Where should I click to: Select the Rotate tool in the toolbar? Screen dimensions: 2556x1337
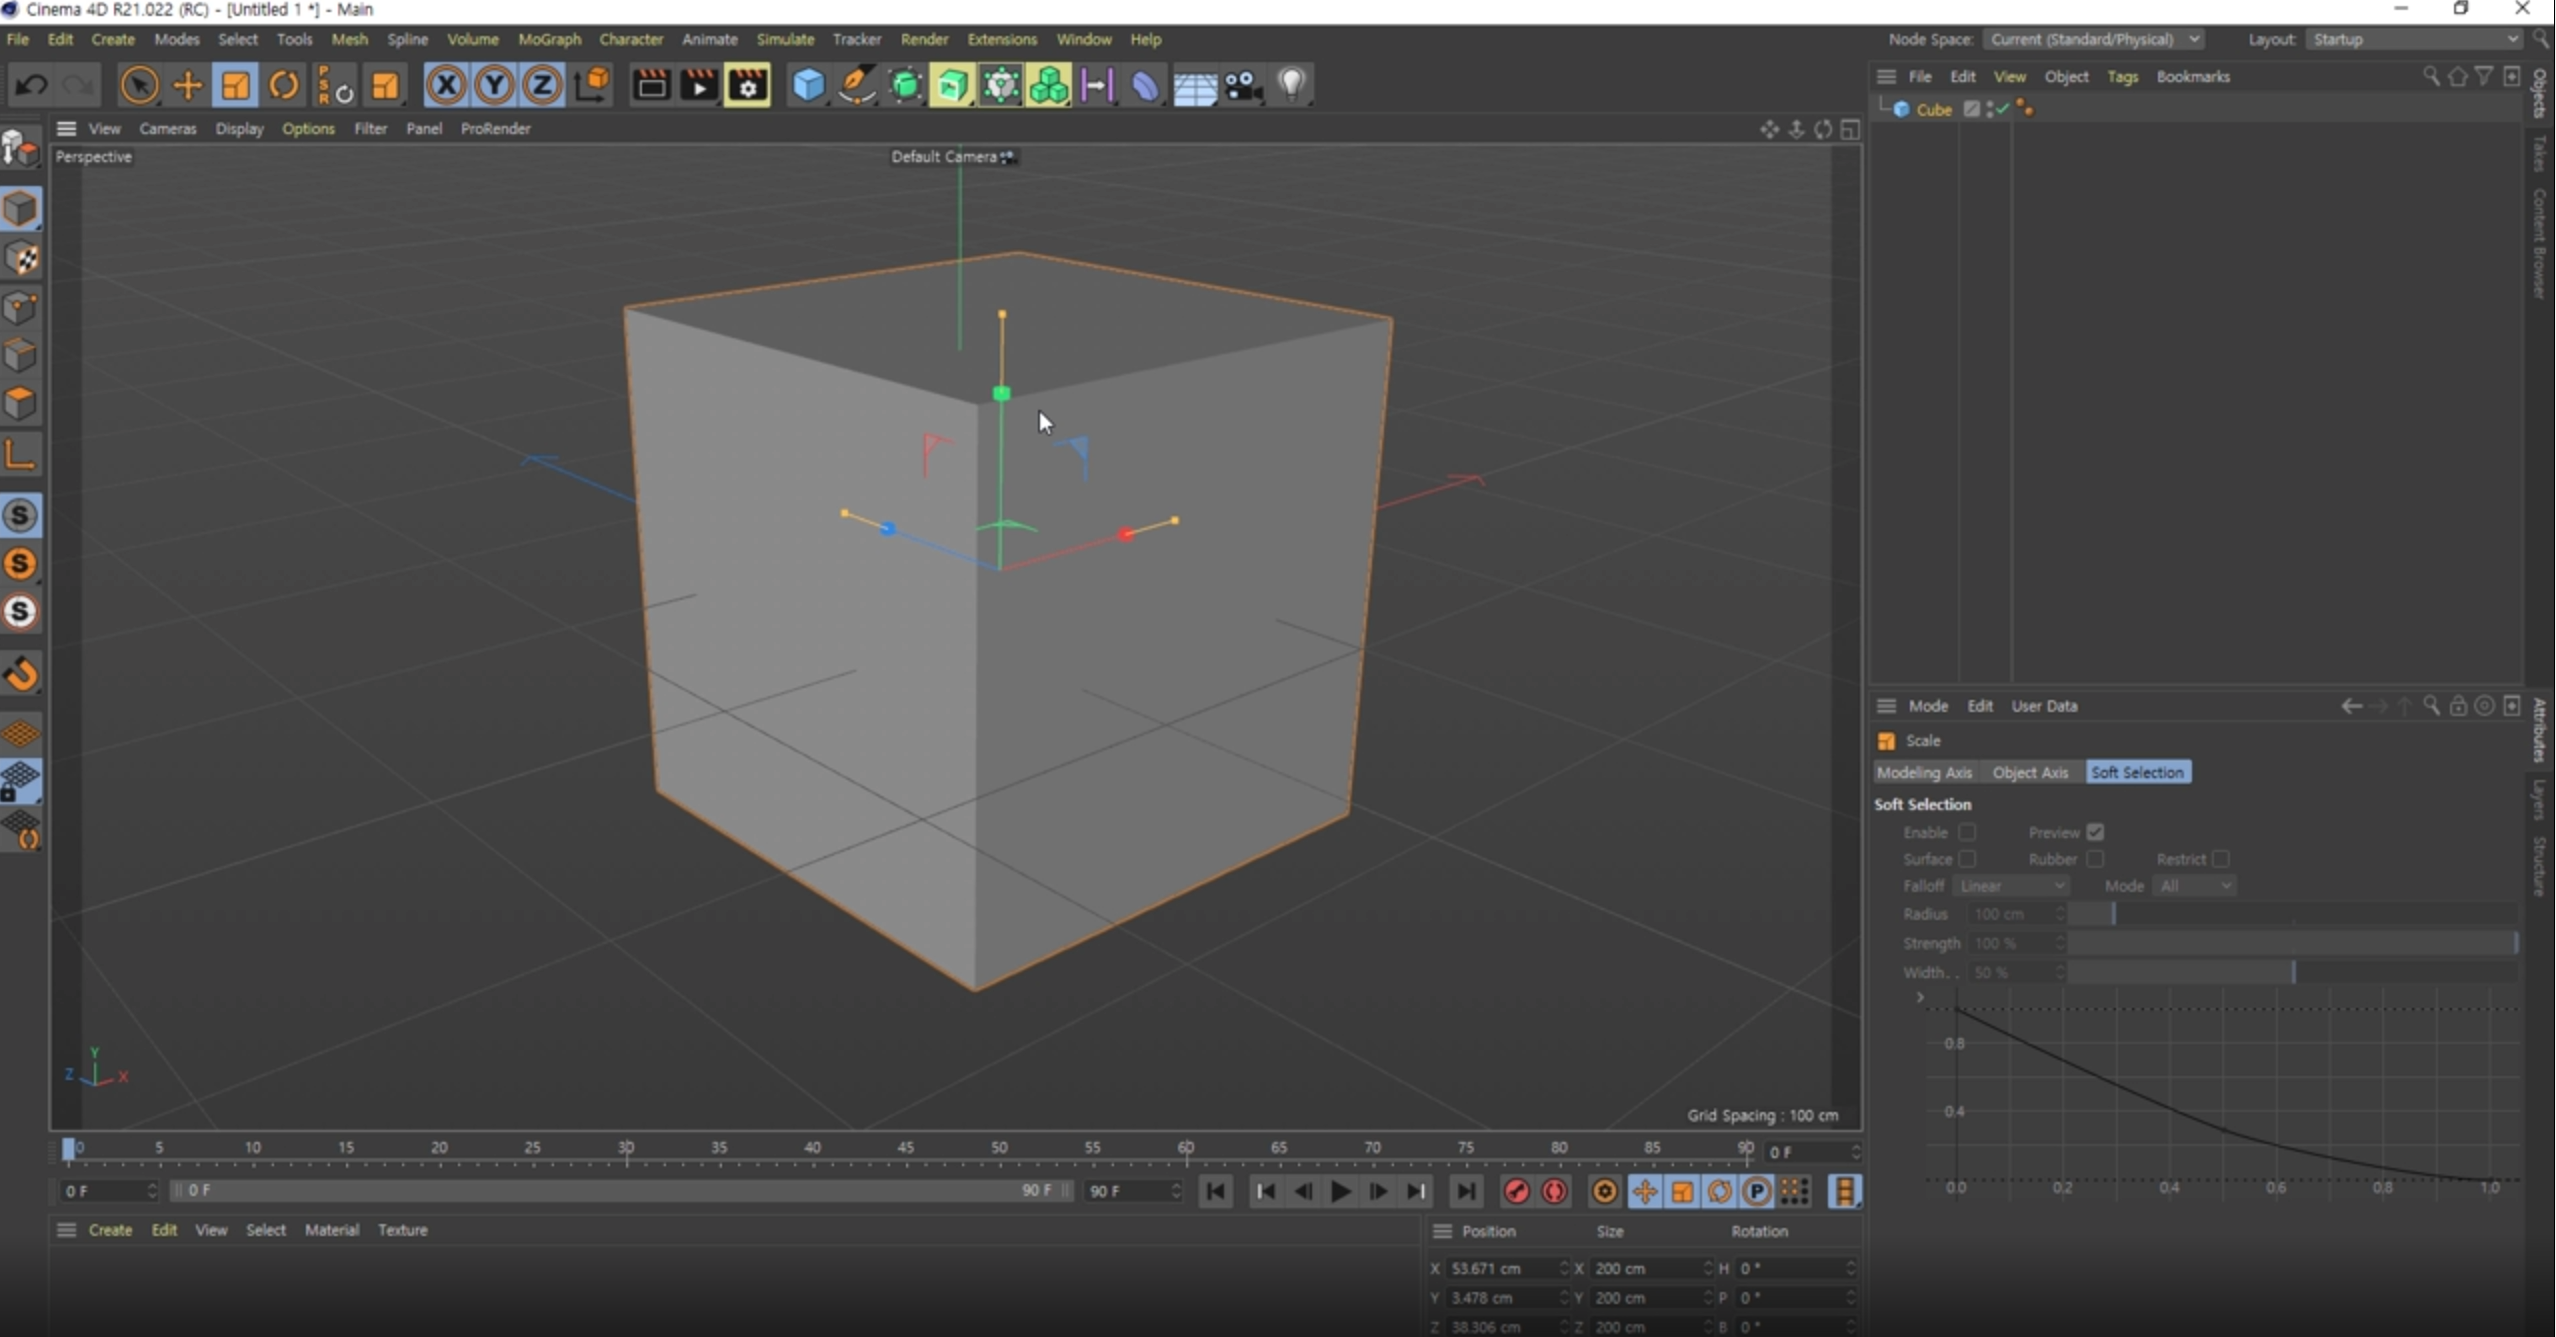point(284,86)
